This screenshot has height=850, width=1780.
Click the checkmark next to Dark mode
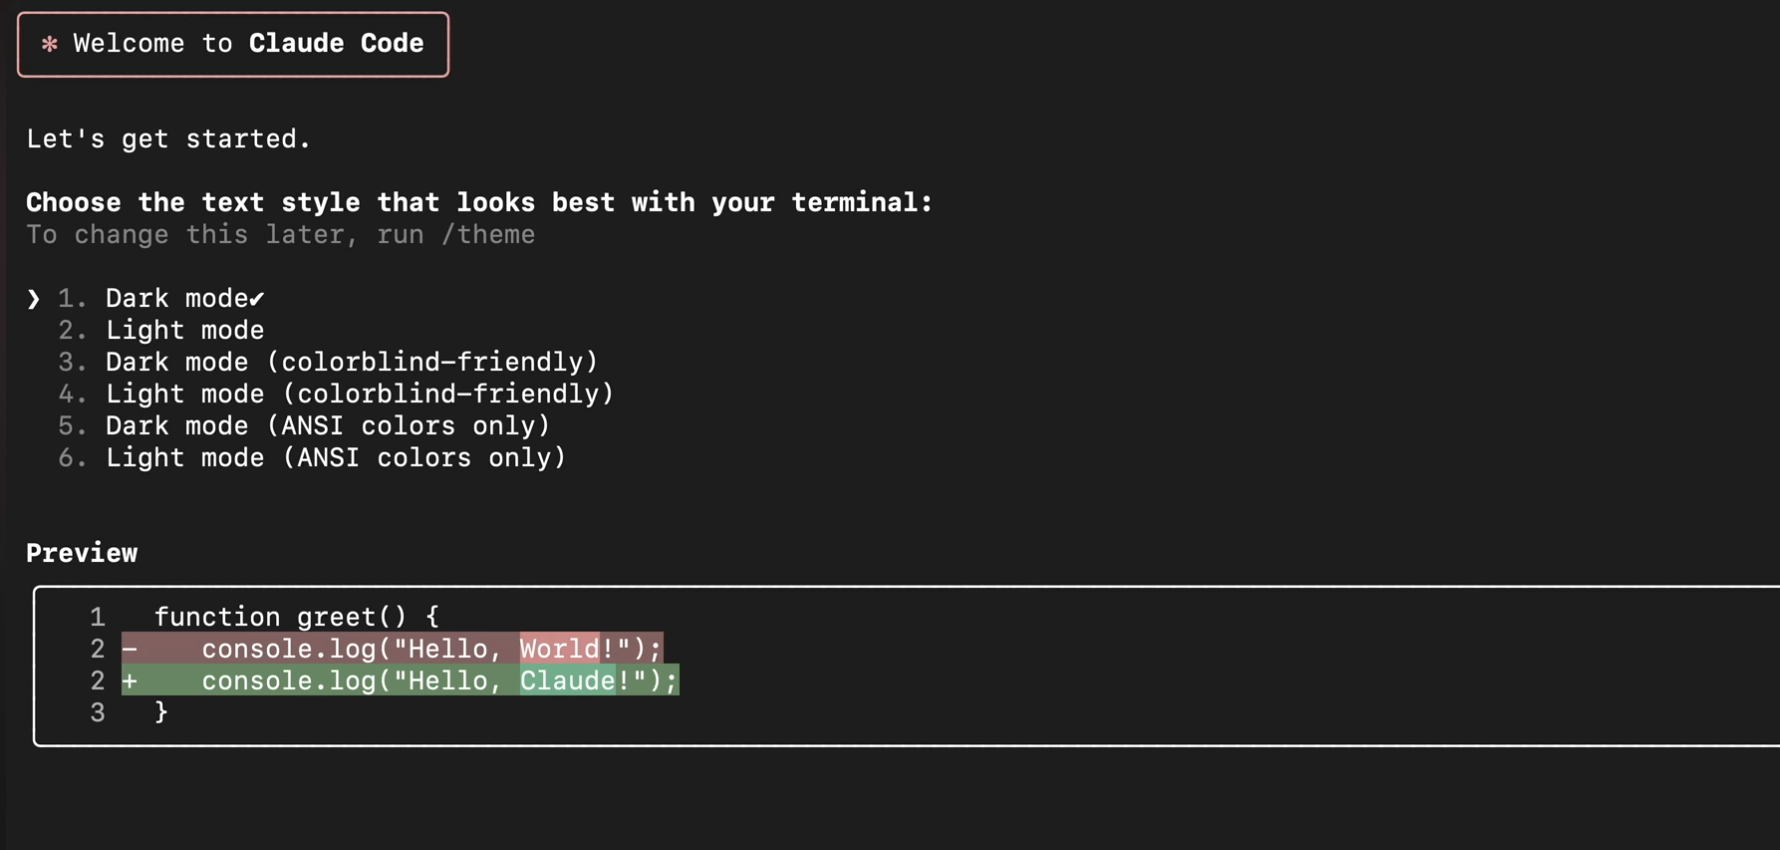point(257,299)
